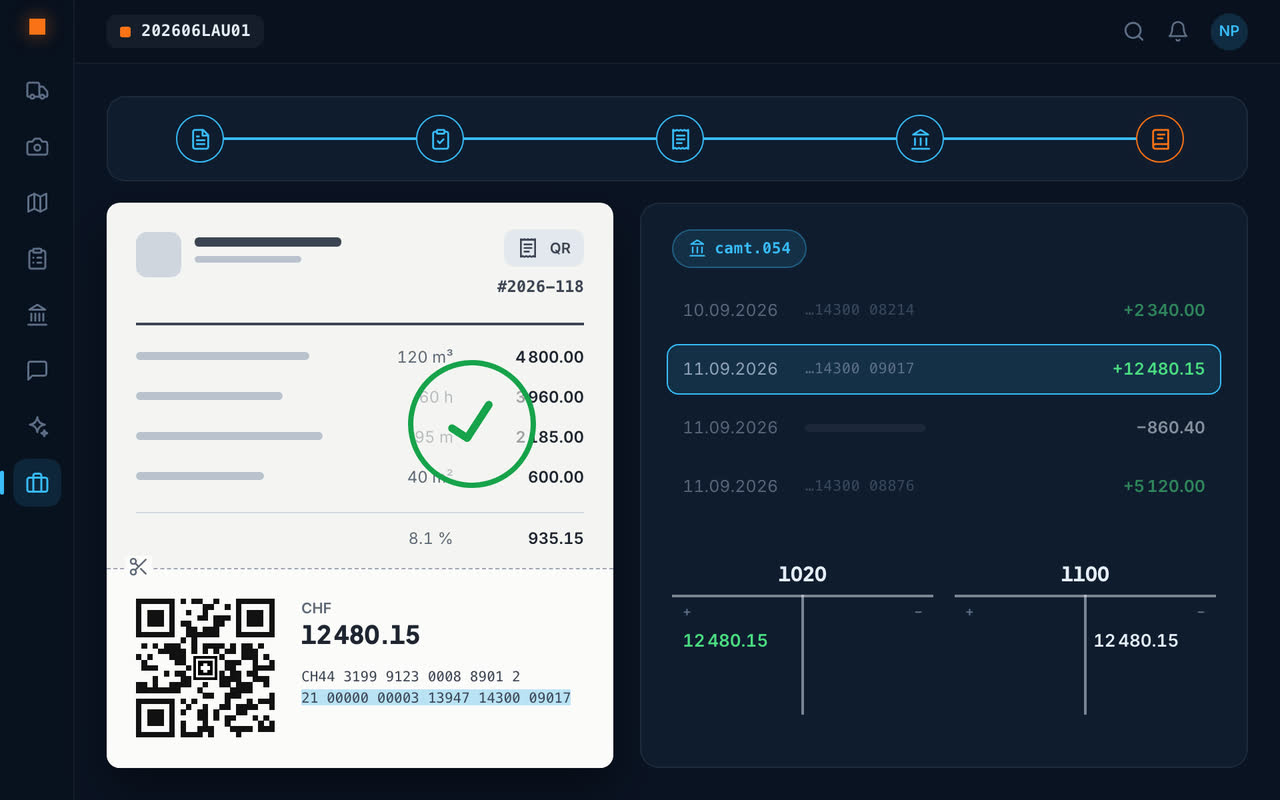This screenshot has width=1280, height=800.
Task: Open the truck deliveries sidebar icon
Action: click(37, 91)
